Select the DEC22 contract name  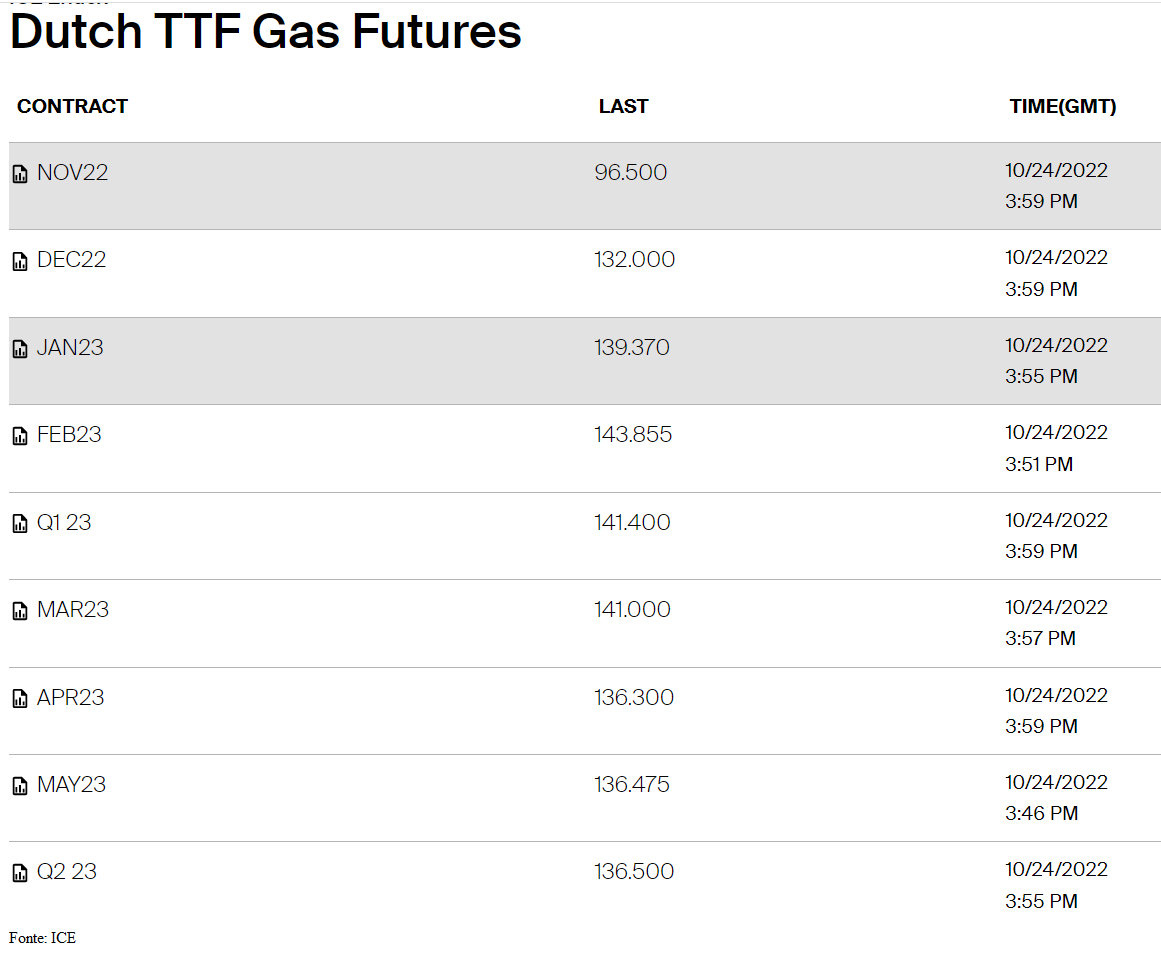tap(72, 260)
